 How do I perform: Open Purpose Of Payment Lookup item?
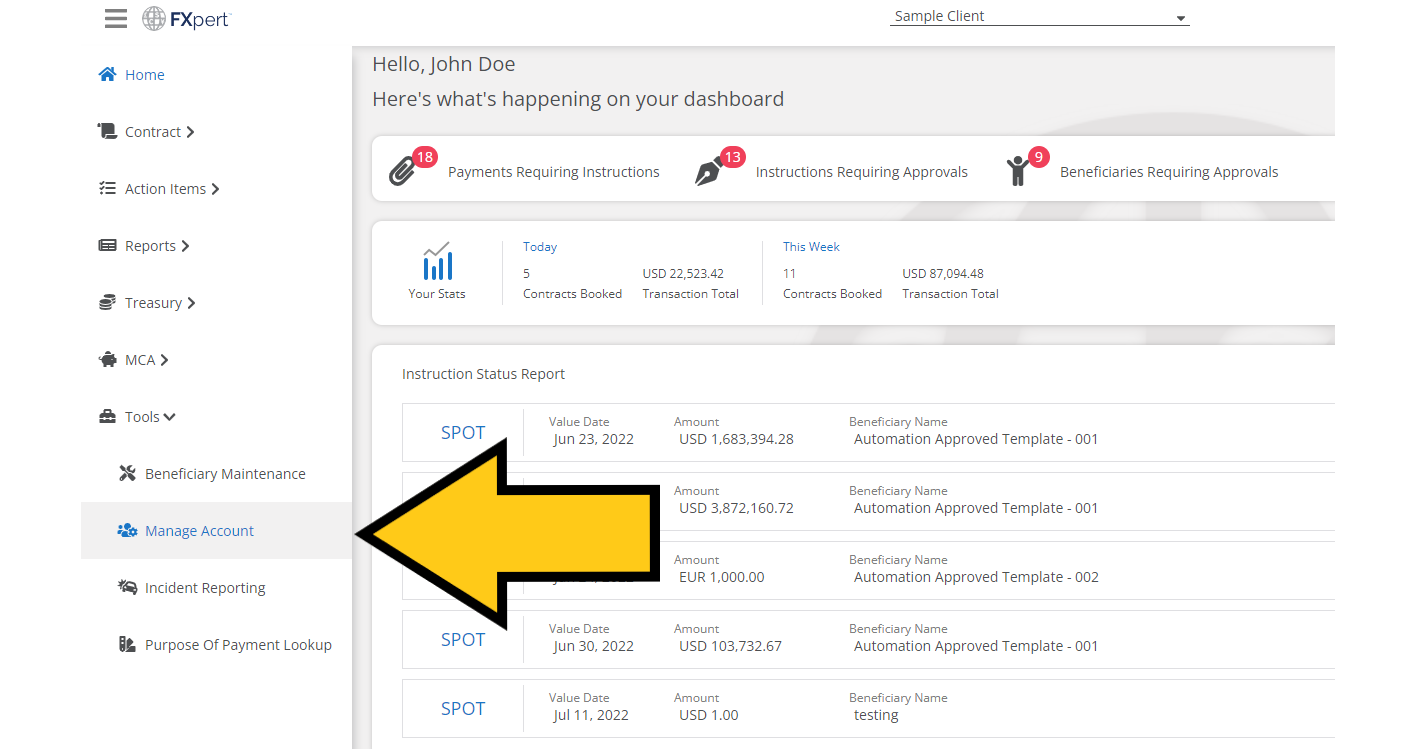[238, 645]
